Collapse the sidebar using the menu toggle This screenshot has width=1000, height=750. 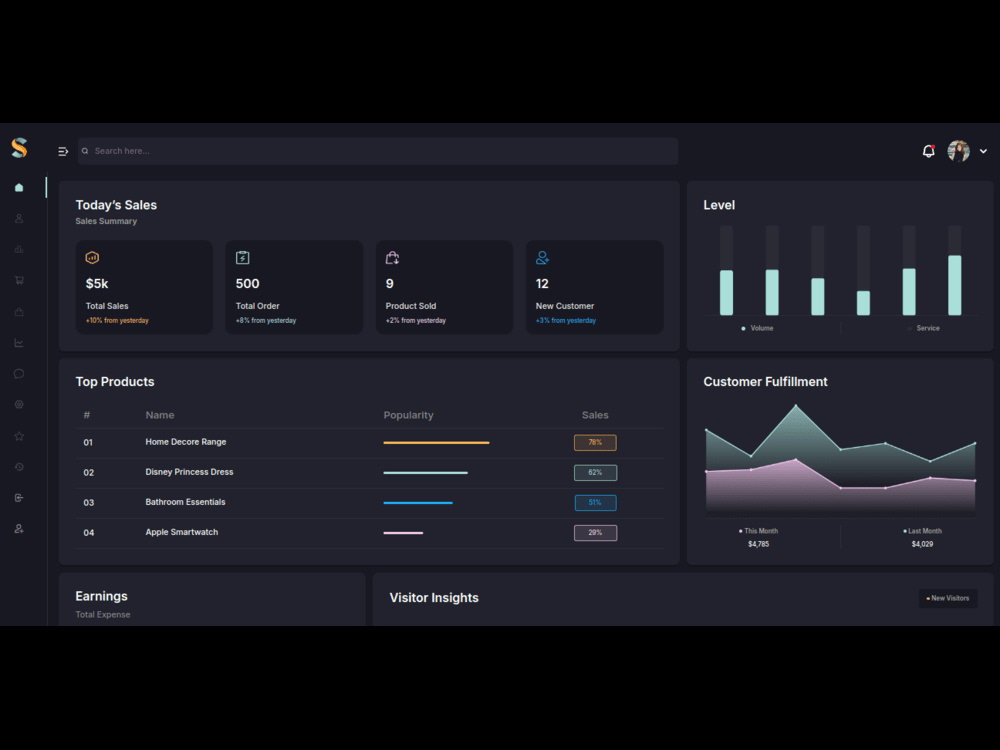(63, 150)
